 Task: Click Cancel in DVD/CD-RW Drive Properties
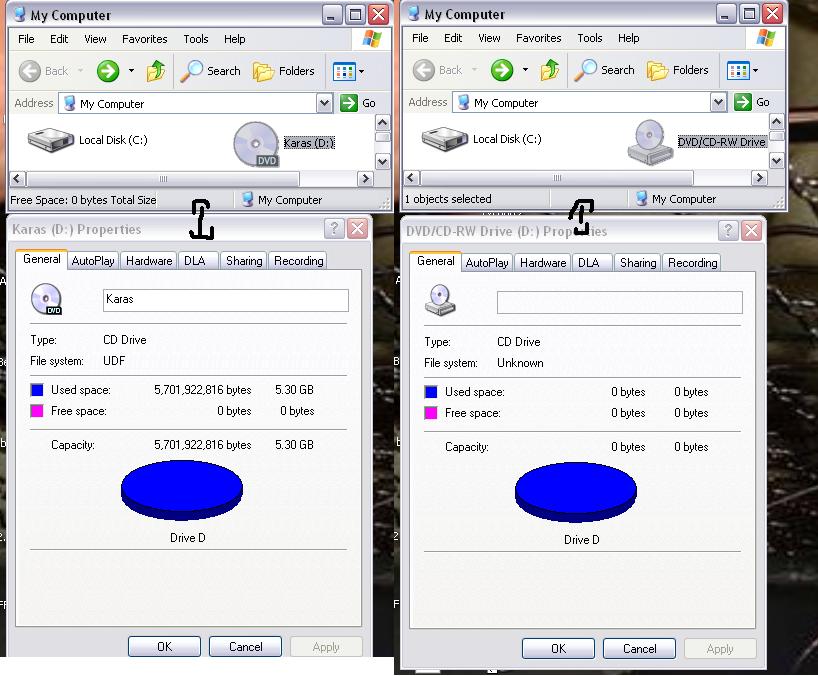click(639, 648)
